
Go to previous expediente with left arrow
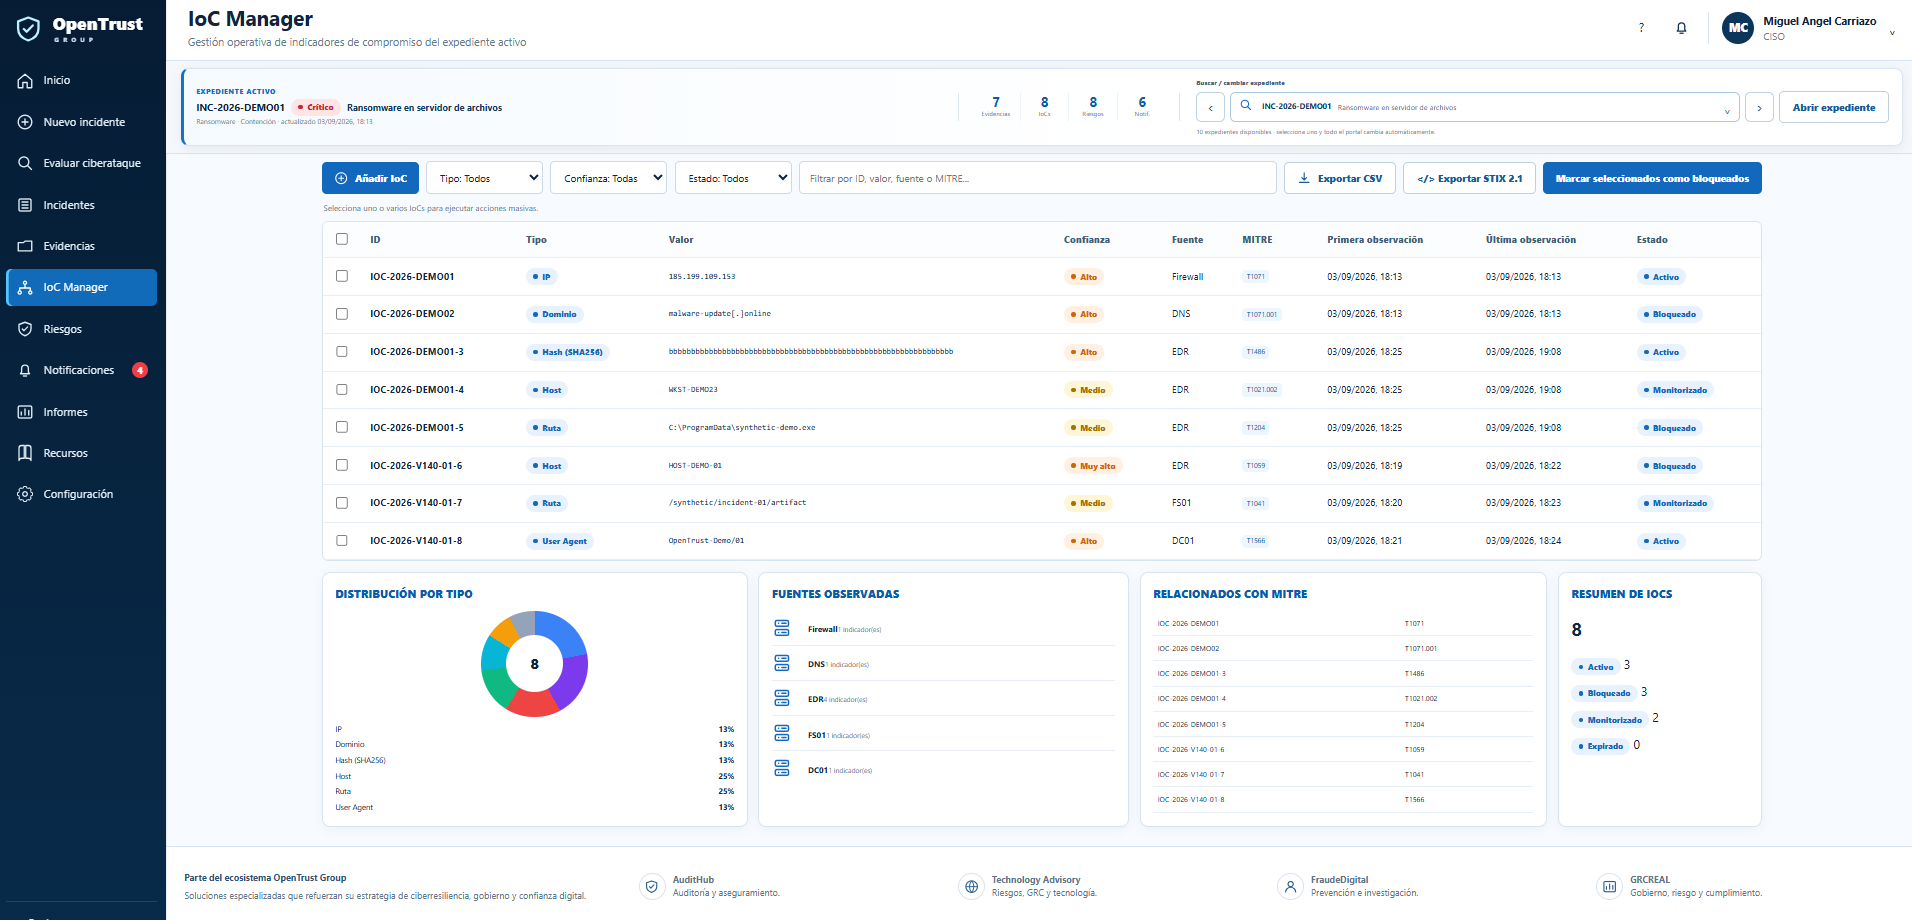(x=1210, y=107)
